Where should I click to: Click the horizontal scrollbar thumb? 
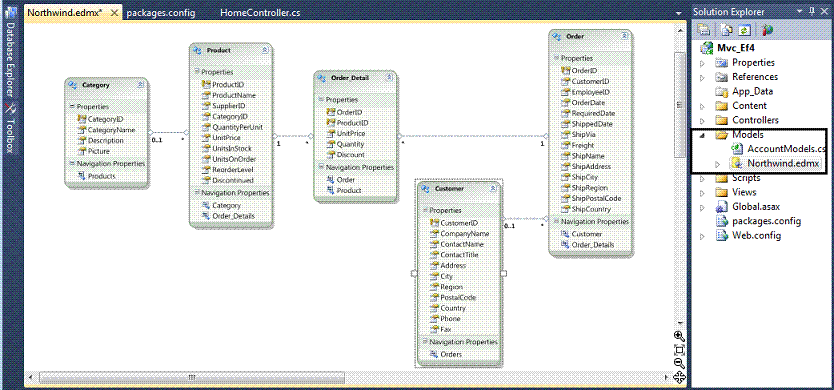[x=192, y=377]
